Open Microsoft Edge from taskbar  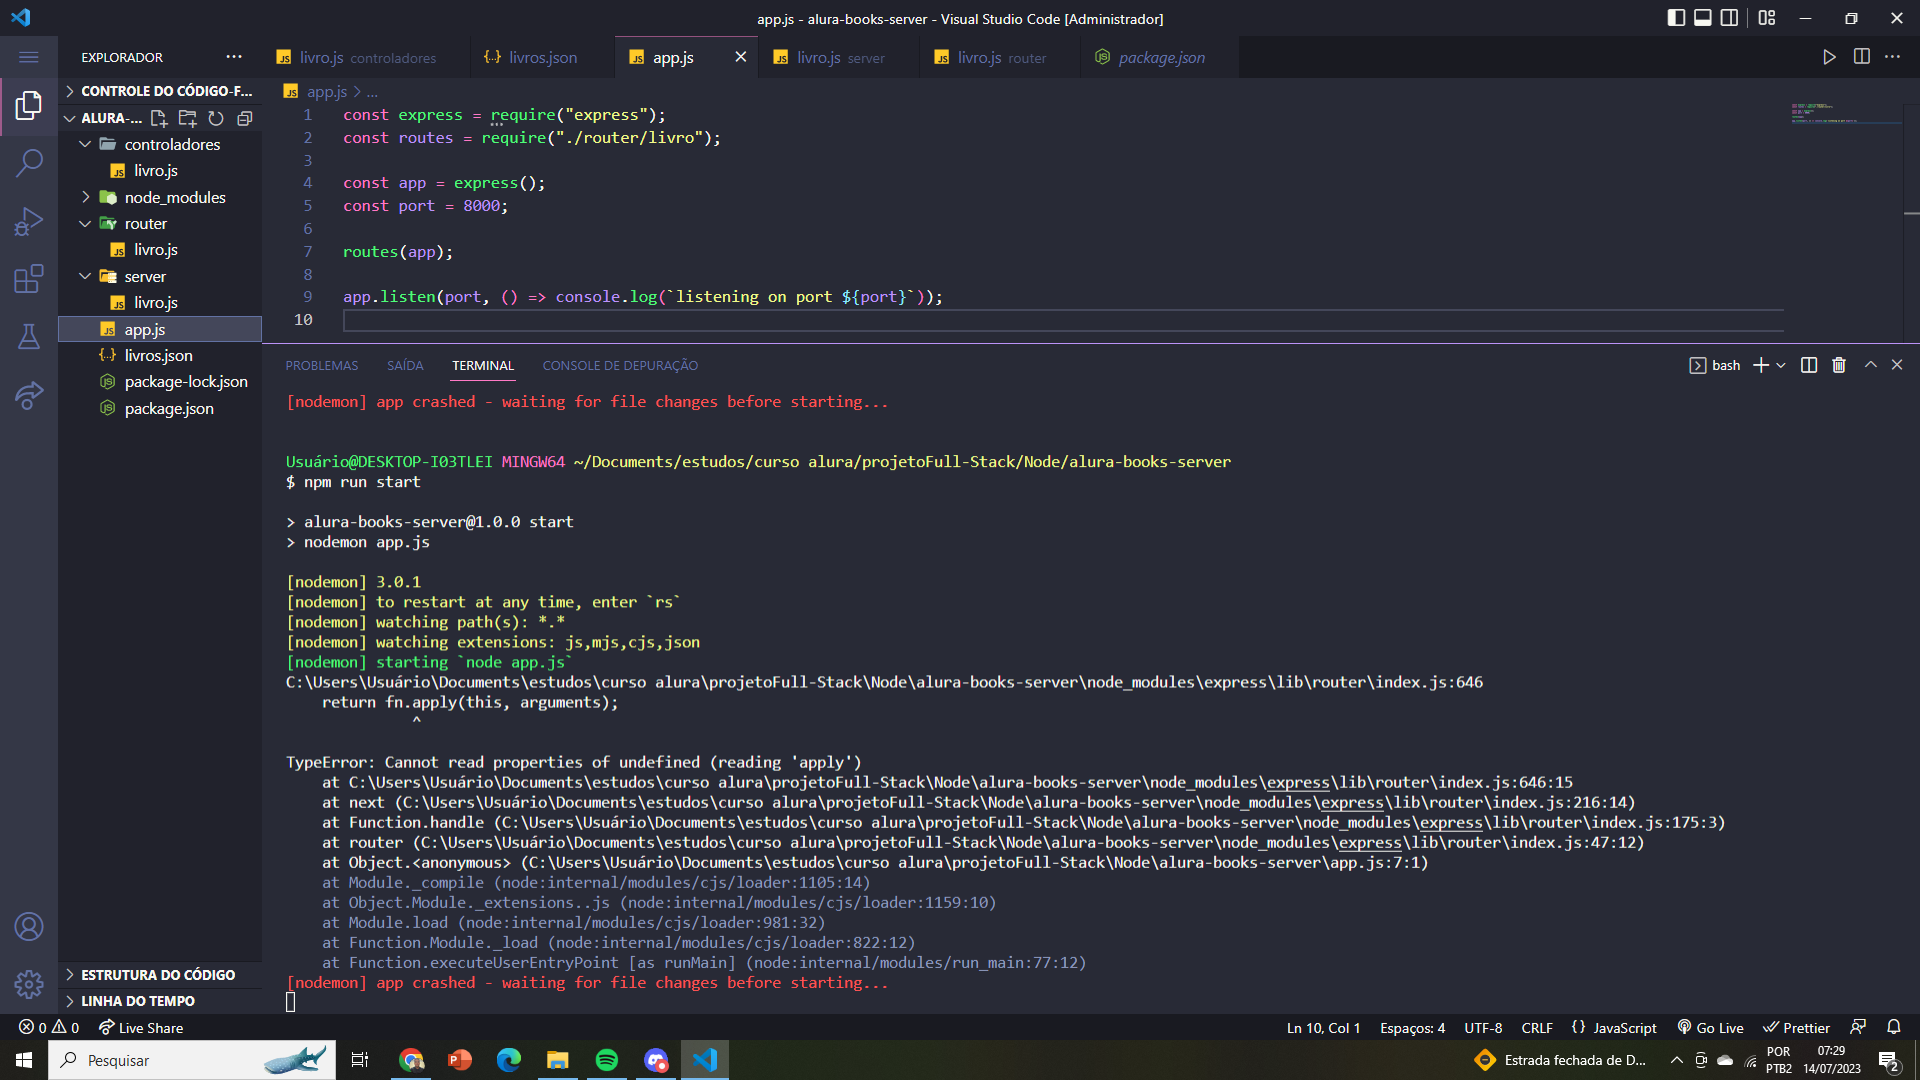[509, 1060]
